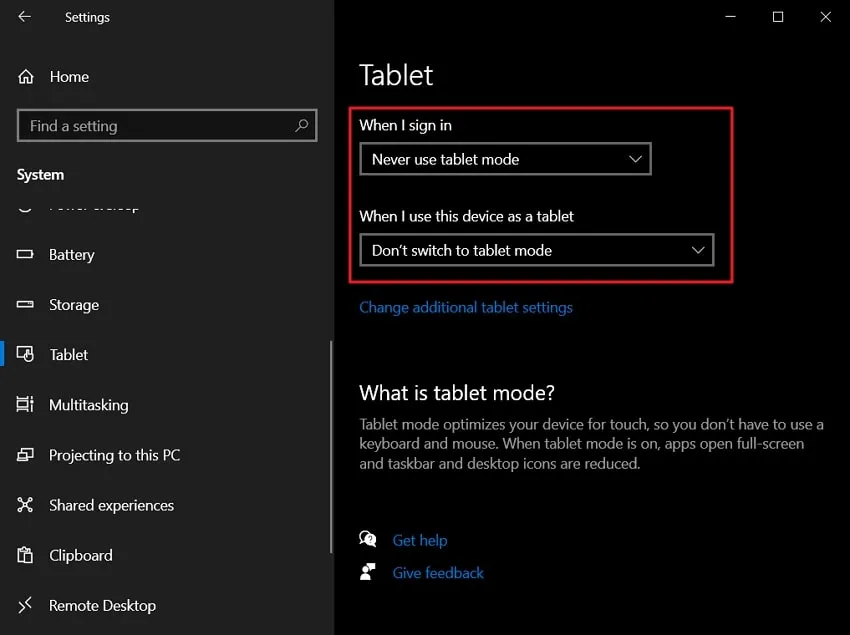Click the Multitasking icon

pyautogui.click(x=25, y=405)
